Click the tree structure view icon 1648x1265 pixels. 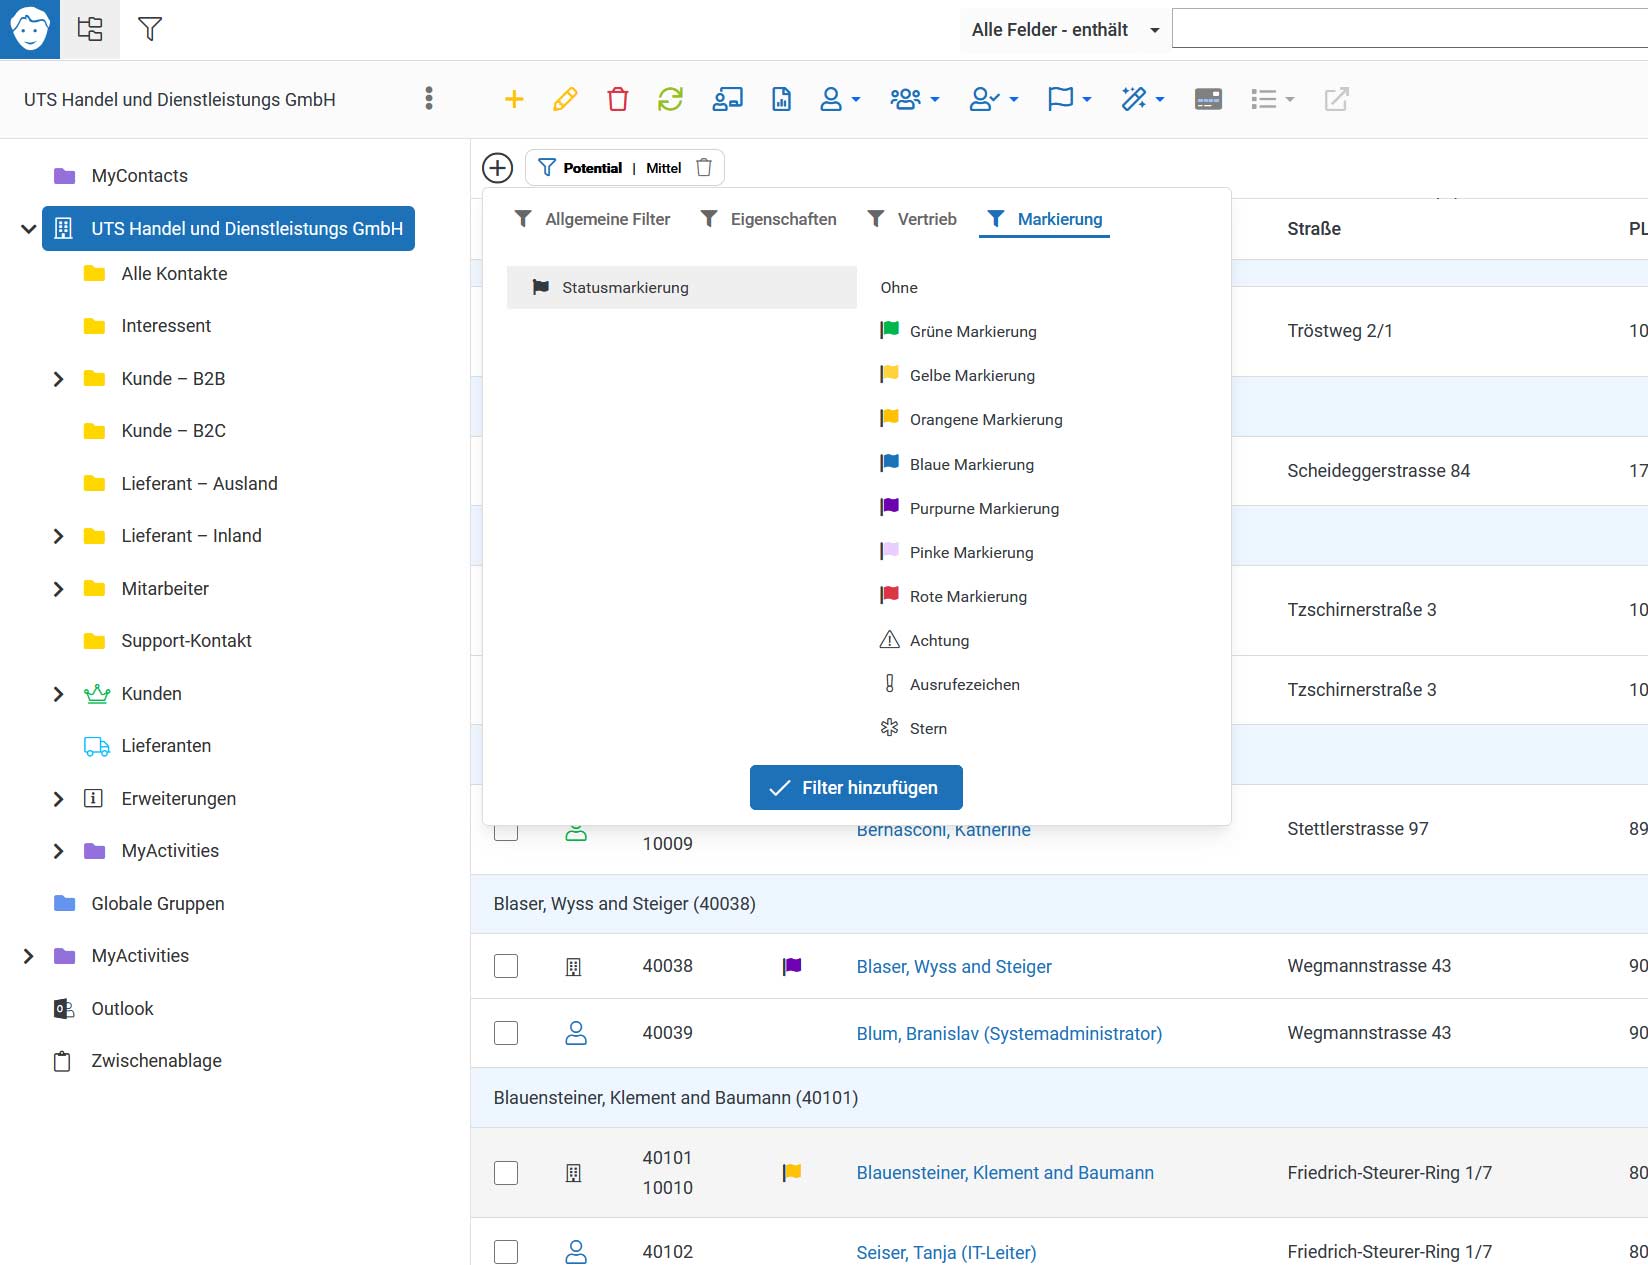point(90,29)
